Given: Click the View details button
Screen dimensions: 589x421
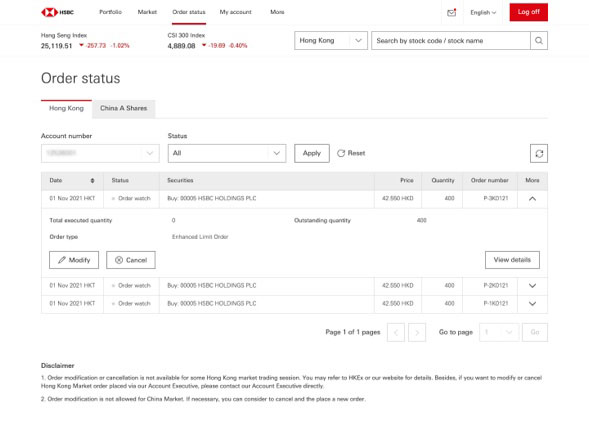Looking at the screenshot, I should pyautogui.click(x=512, y=260).
